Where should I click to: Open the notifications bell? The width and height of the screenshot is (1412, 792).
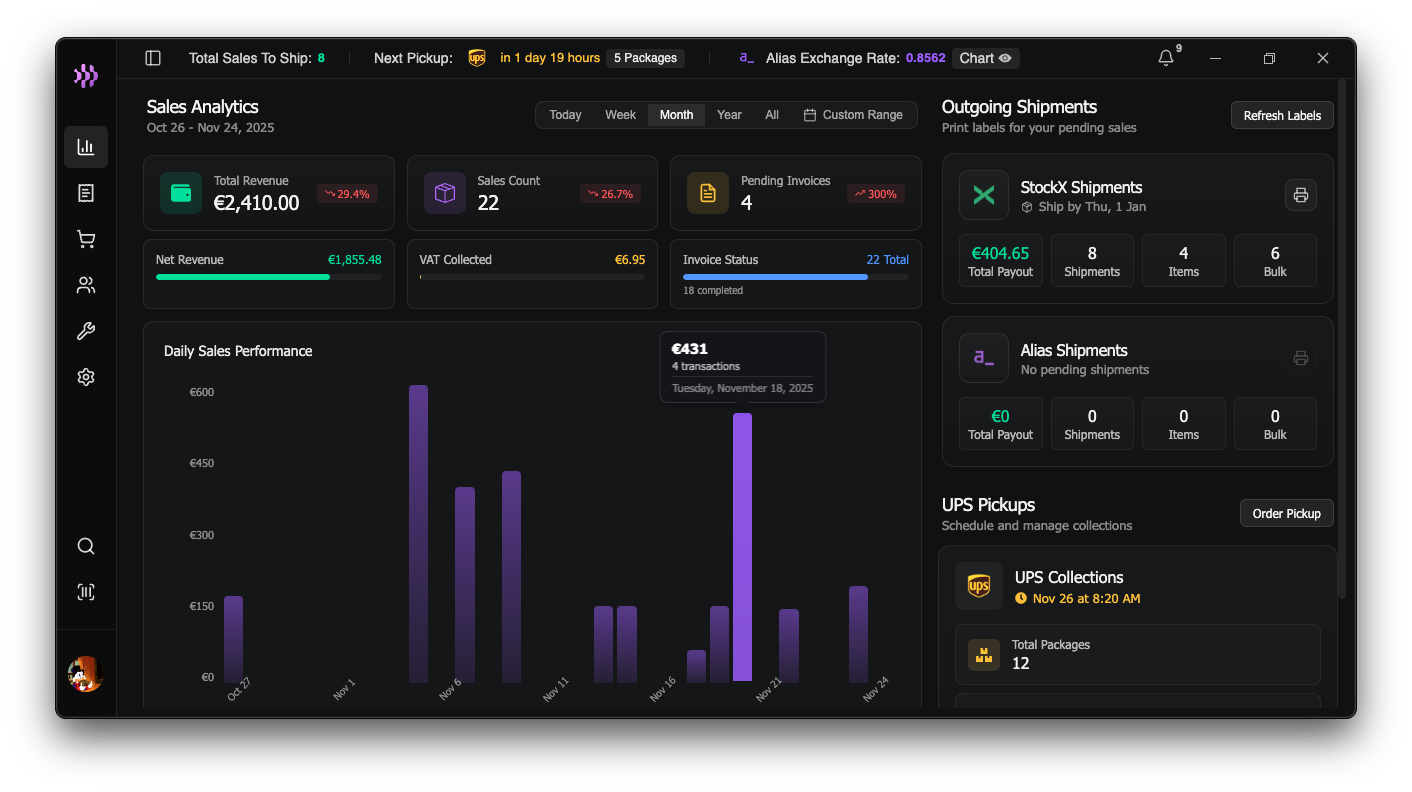[1166, 58]
